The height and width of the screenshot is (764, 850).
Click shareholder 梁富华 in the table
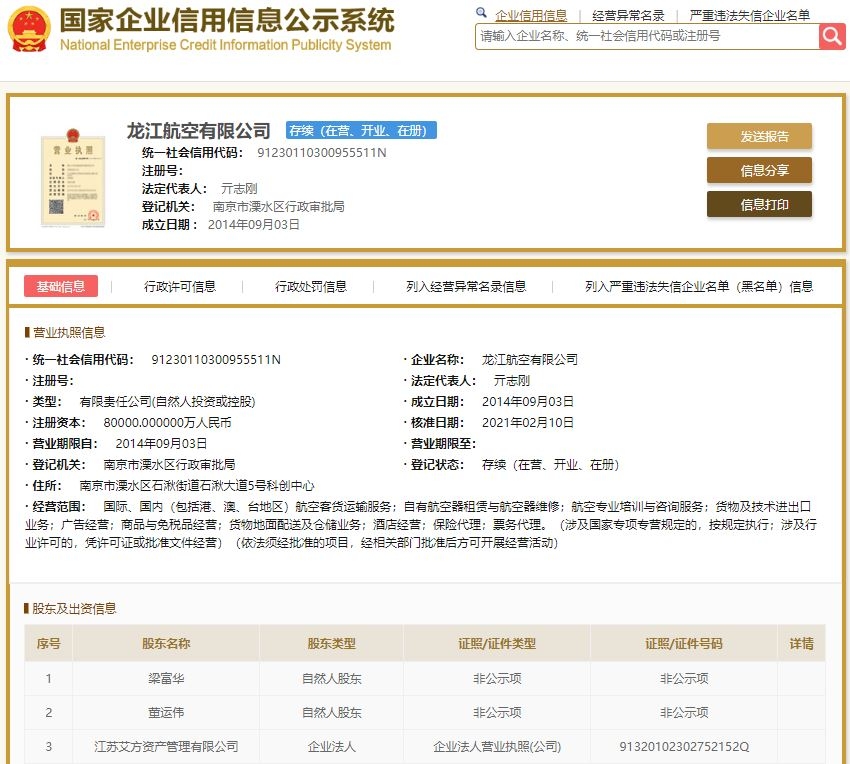coord(166,678)
